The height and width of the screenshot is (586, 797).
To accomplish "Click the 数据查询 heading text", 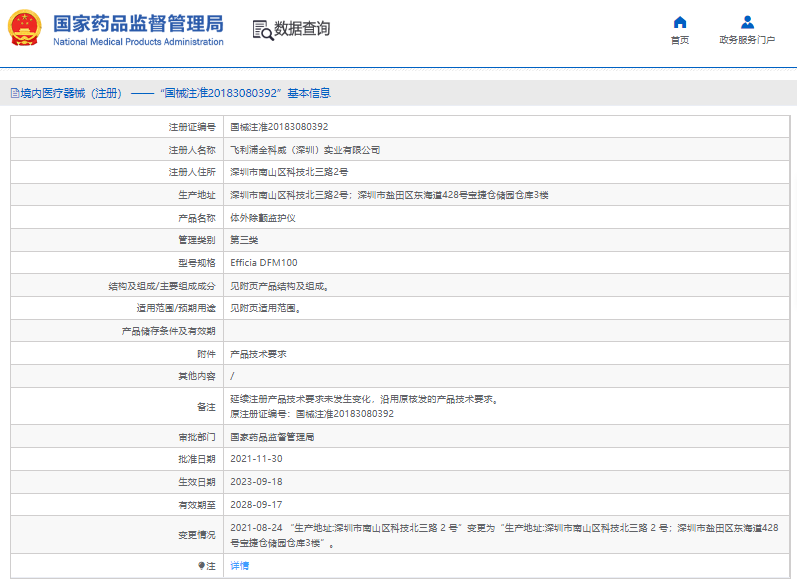I will click(302, 28).
